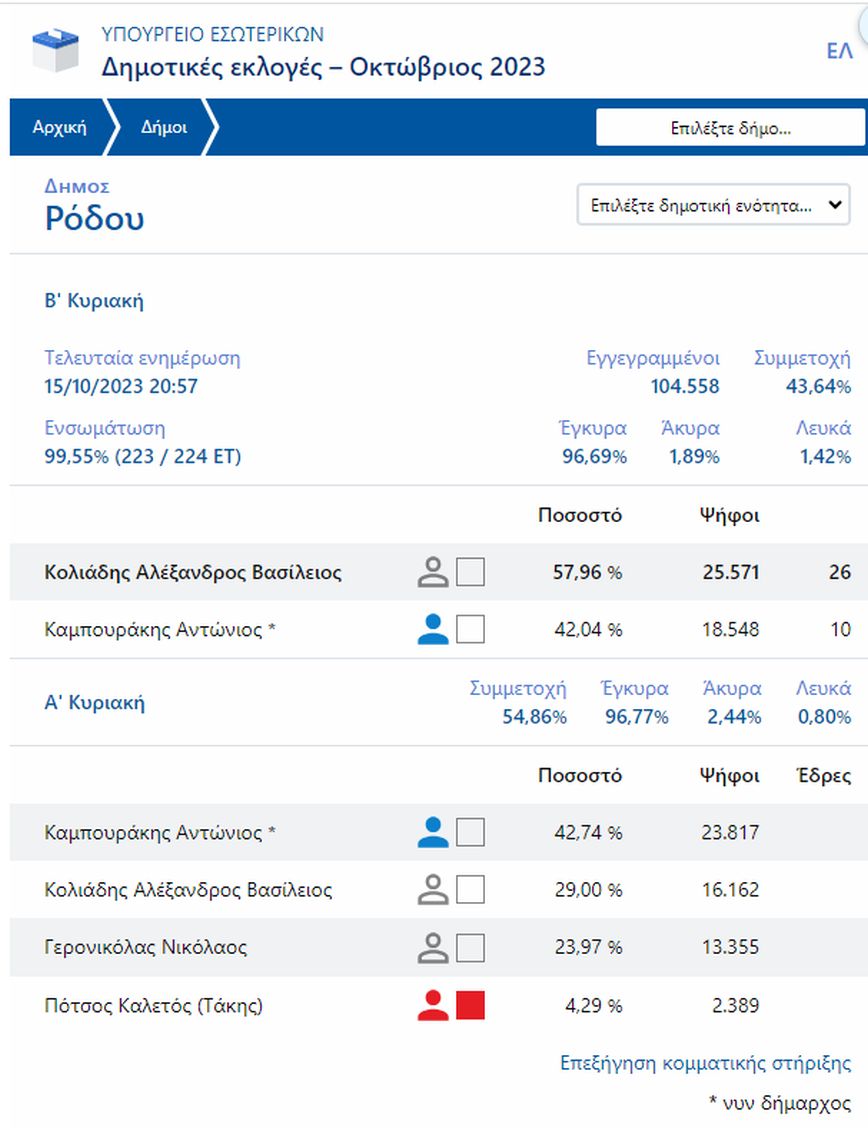Viewport: 868px width, 1128px height.
Task: Open the 'Επιλέξτε δήμο...' selector
Action: click(730, 128)
